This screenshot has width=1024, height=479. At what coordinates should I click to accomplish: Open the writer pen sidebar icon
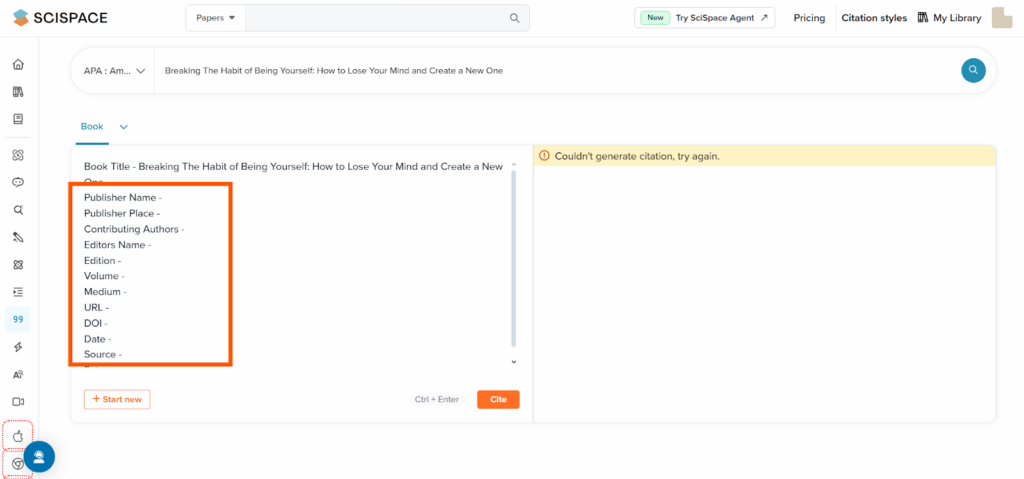[18, 237]
